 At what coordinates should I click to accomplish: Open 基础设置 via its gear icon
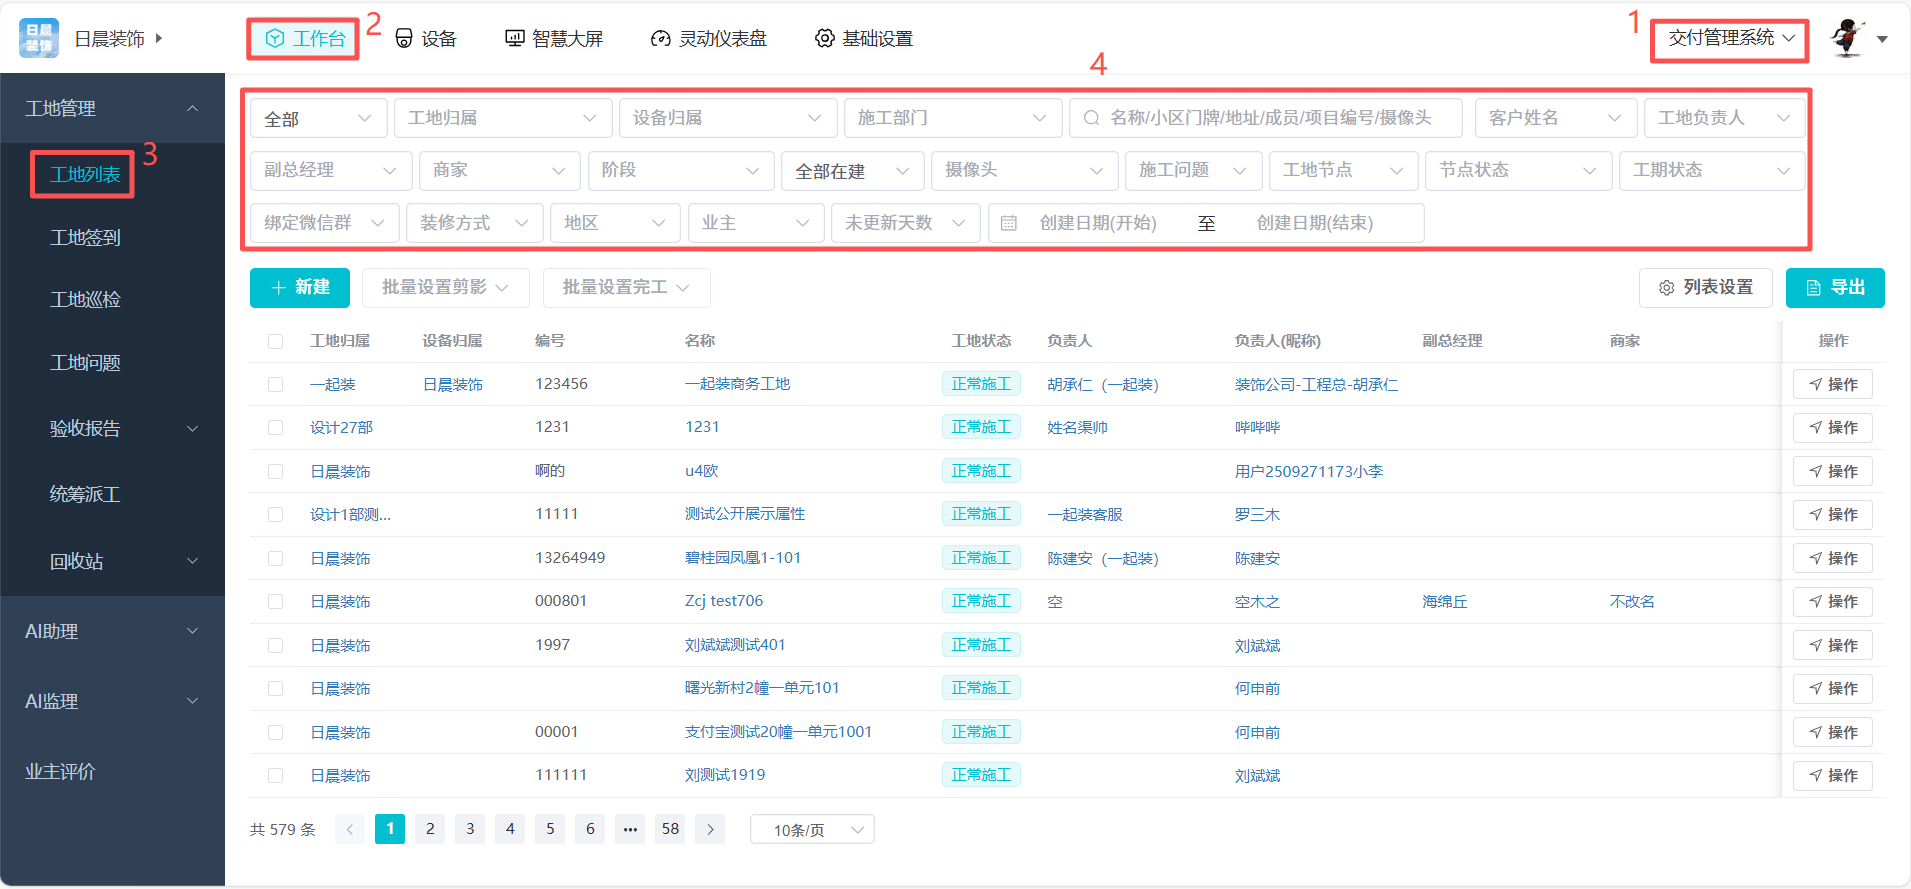(824, 38)
